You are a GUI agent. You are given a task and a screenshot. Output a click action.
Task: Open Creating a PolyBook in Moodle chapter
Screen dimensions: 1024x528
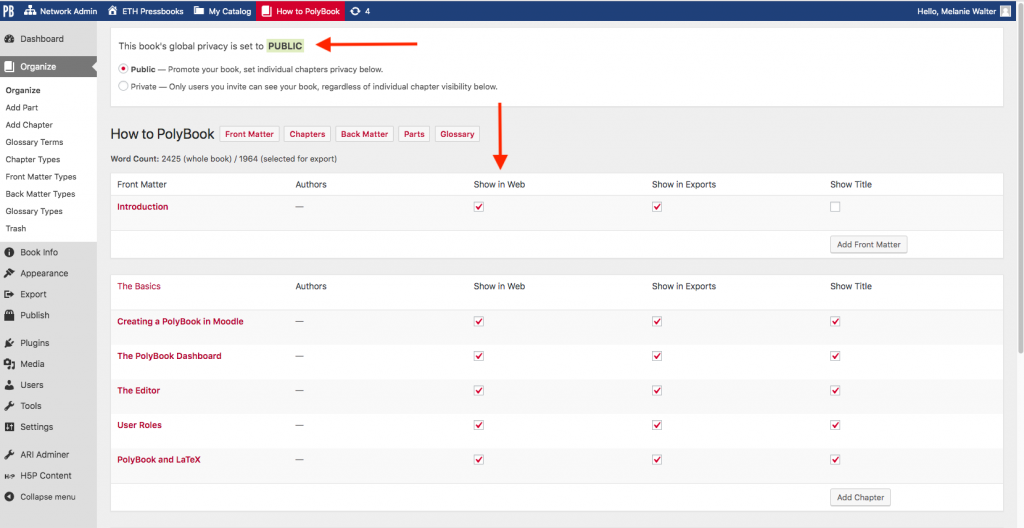pyautogui.click(x=180, y=322)
